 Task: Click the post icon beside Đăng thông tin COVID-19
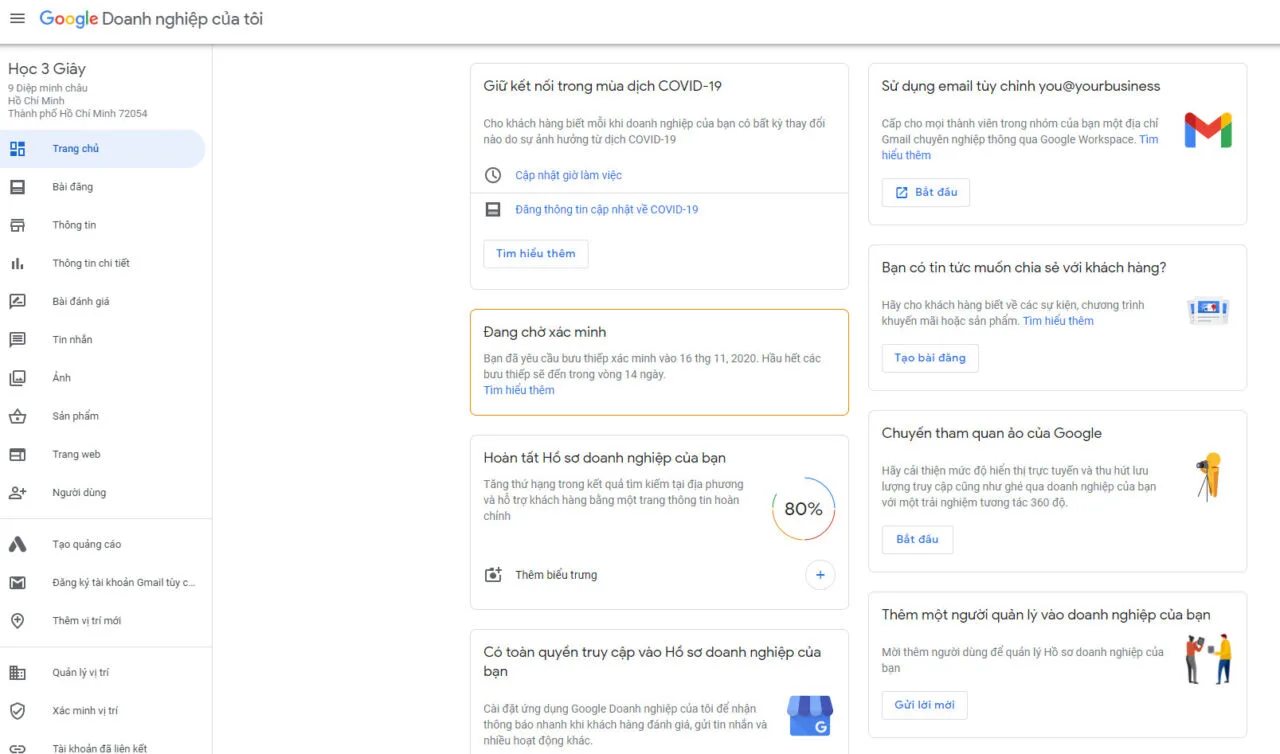pos(492,210)
